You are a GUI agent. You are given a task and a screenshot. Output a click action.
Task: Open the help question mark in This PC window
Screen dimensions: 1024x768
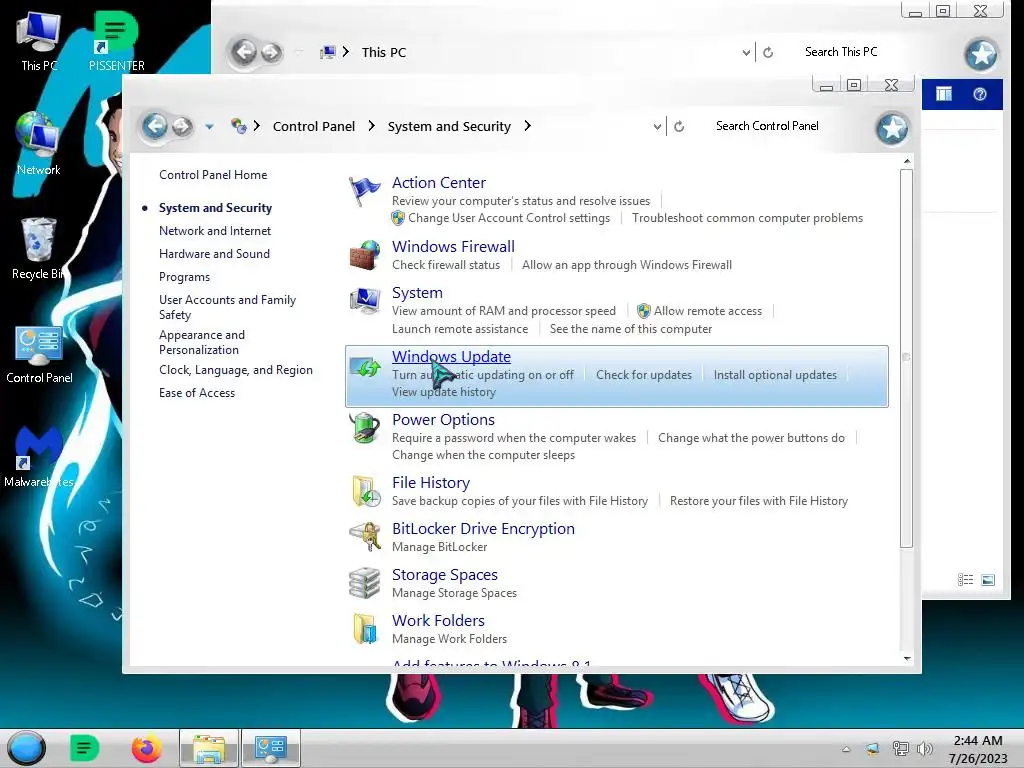tap(980, 94)
